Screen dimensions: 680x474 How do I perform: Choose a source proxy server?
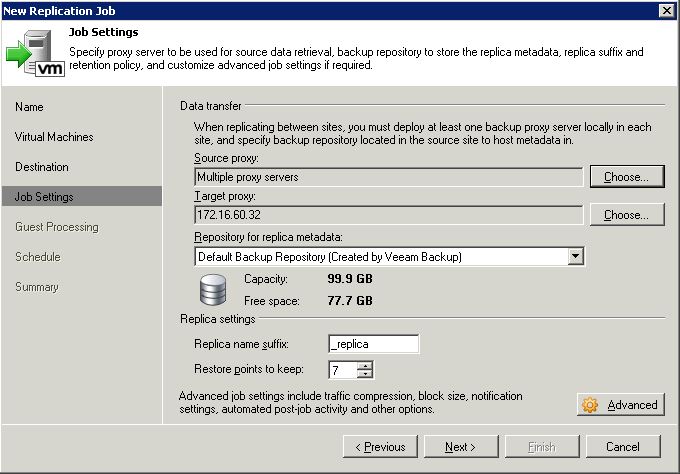click(627, 177)
